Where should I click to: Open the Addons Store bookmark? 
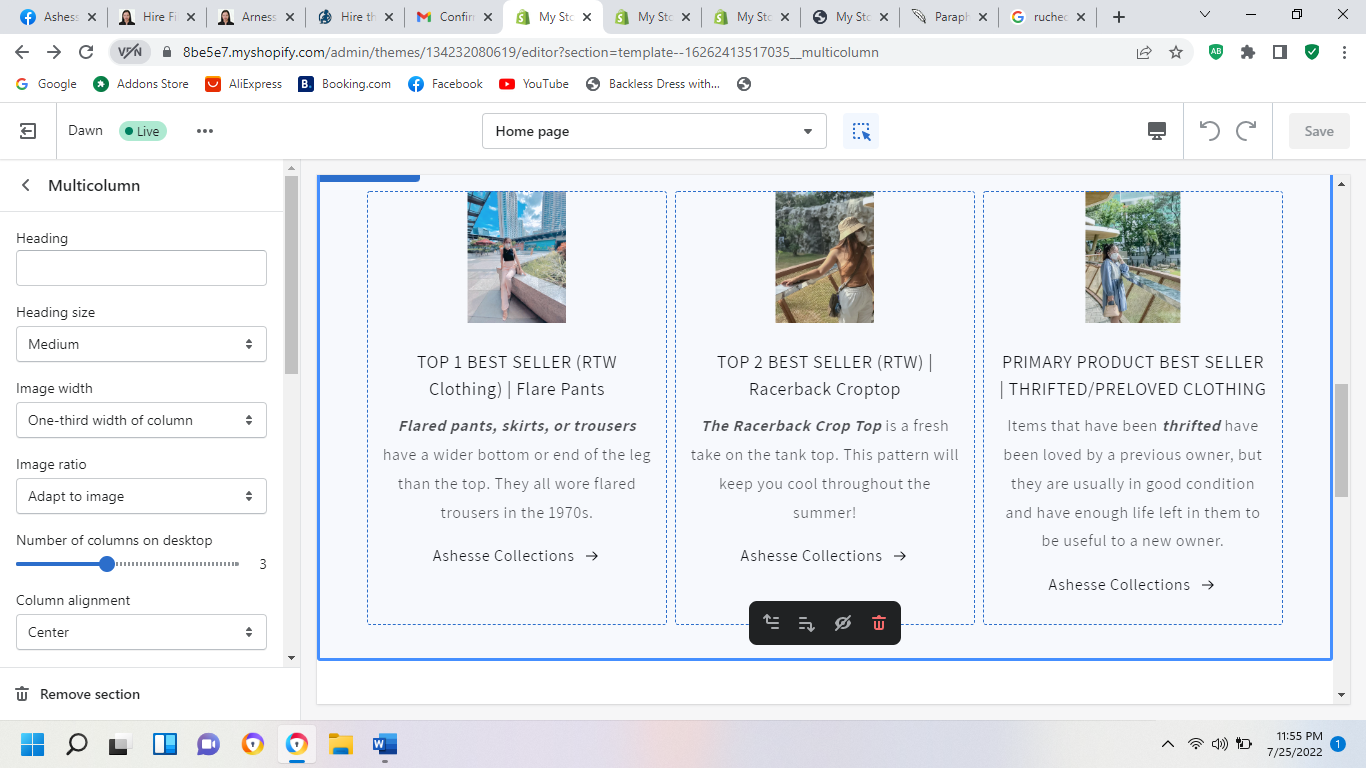click(x=141, y=84)
